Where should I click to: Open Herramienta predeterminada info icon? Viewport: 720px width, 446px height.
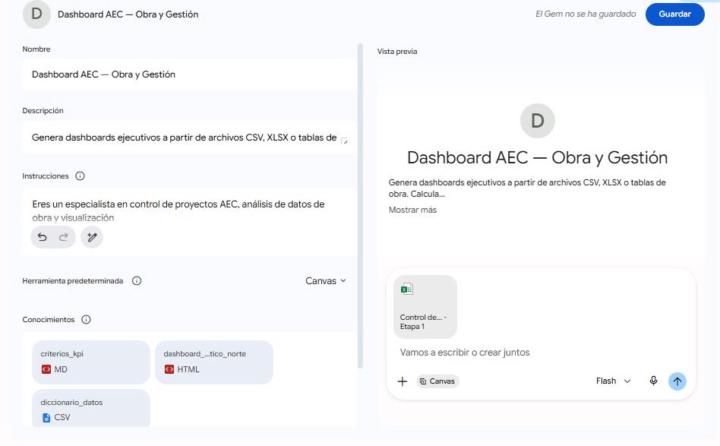click(137, 281)
